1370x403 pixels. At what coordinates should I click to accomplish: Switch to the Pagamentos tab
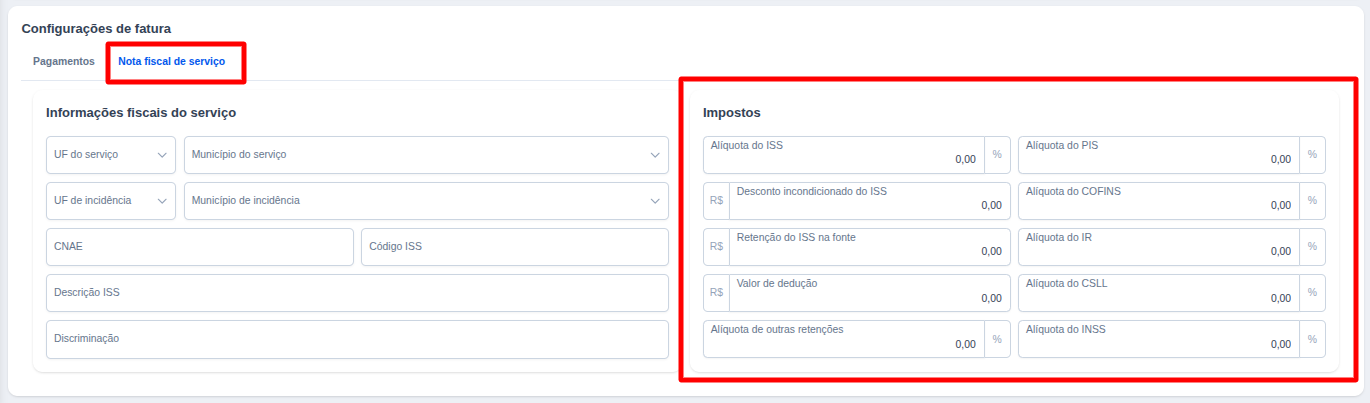(x=63, y=61)
